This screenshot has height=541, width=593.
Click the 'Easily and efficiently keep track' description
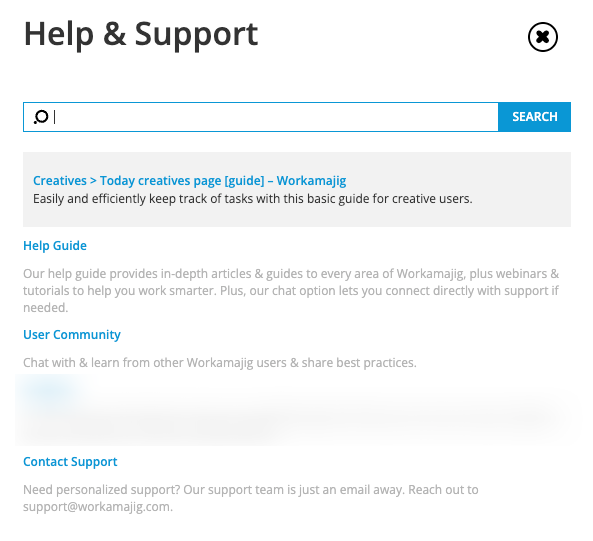pyautogui.click(x=253, y=198)
